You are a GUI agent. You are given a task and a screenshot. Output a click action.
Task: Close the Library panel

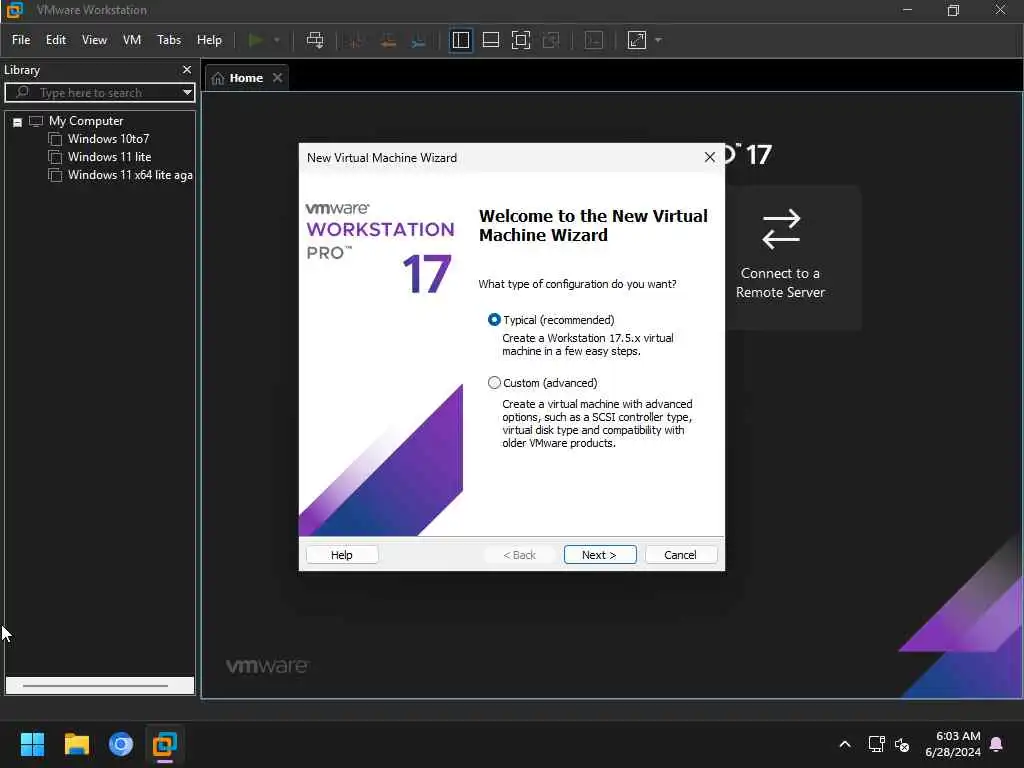(187, 69)
